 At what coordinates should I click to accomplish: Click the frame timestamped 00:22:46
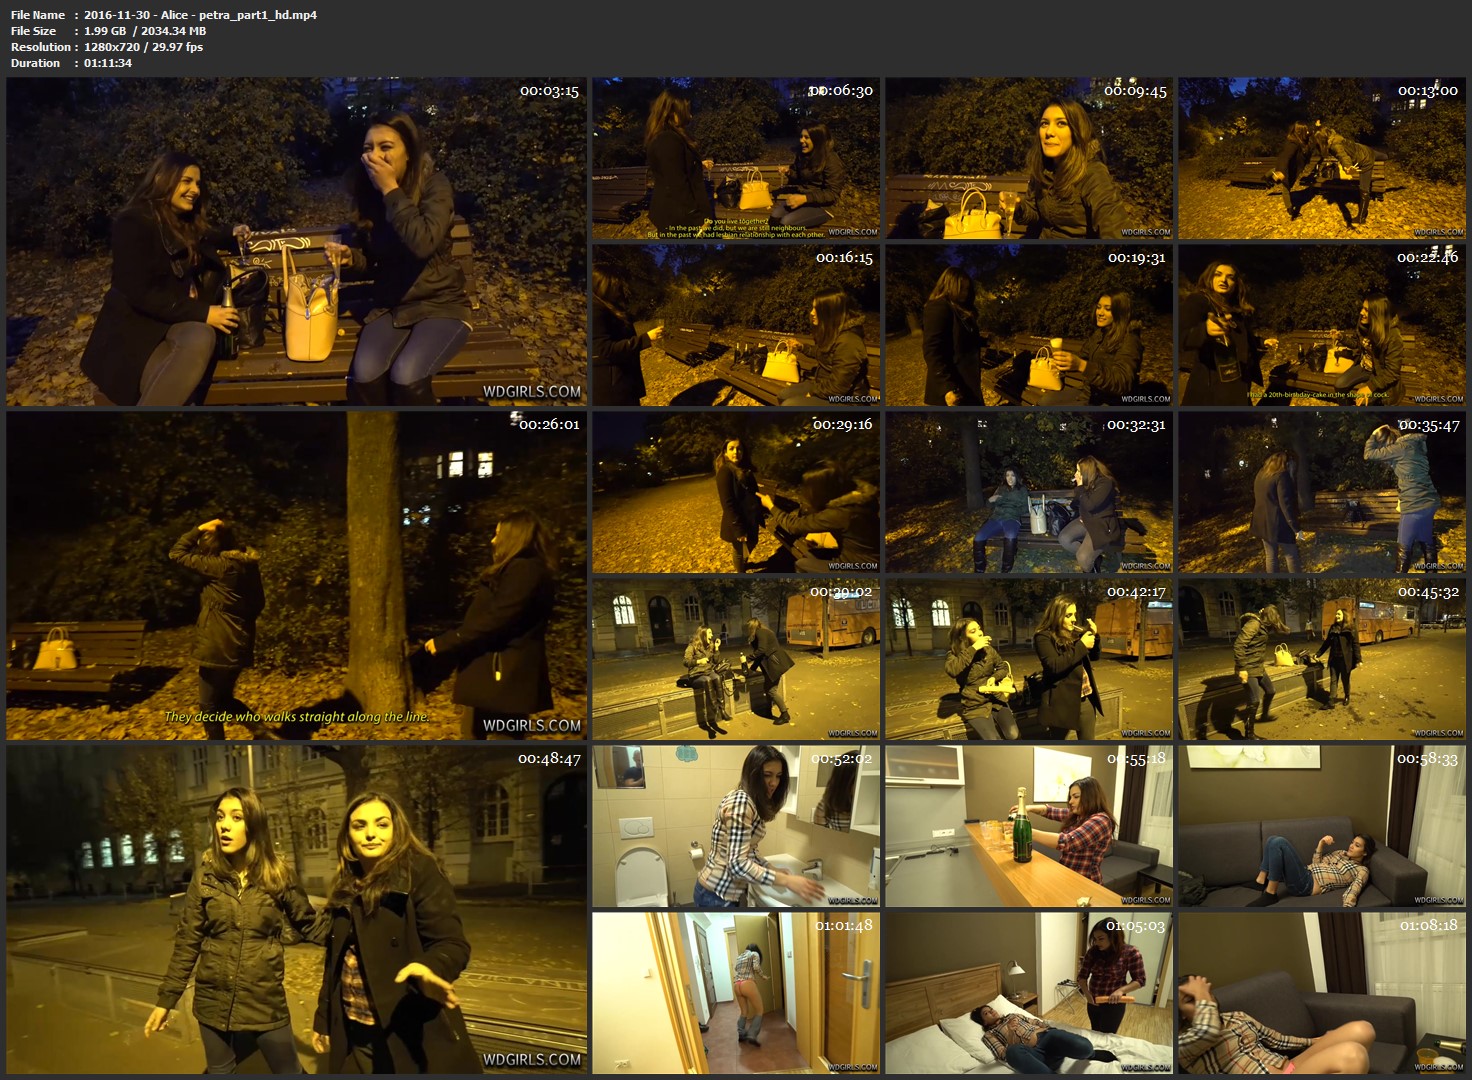[1321, 325]
